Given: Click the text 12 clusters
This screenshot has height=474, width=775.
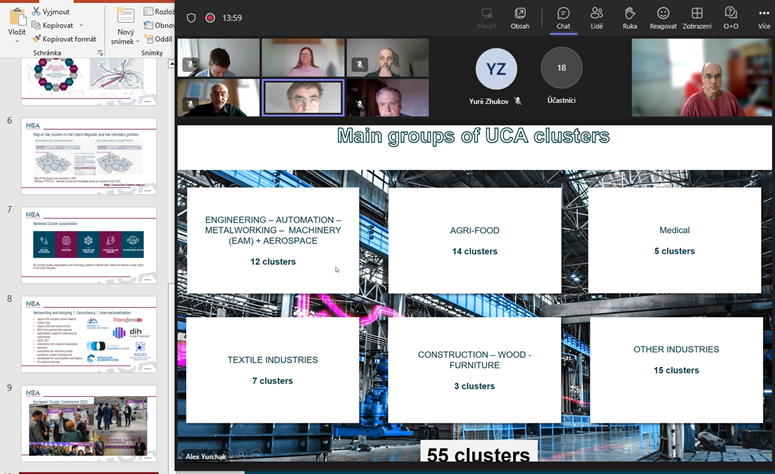Looking at the screenshot, I should [x=273, y=261].
